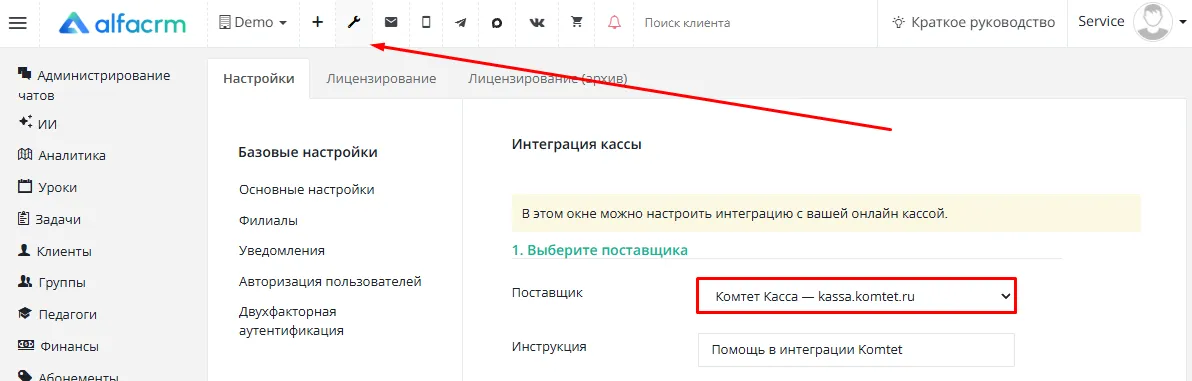Click the shopping cart icon
Viewport: 1192px width, 381px height.
click(x=577, y=23)
